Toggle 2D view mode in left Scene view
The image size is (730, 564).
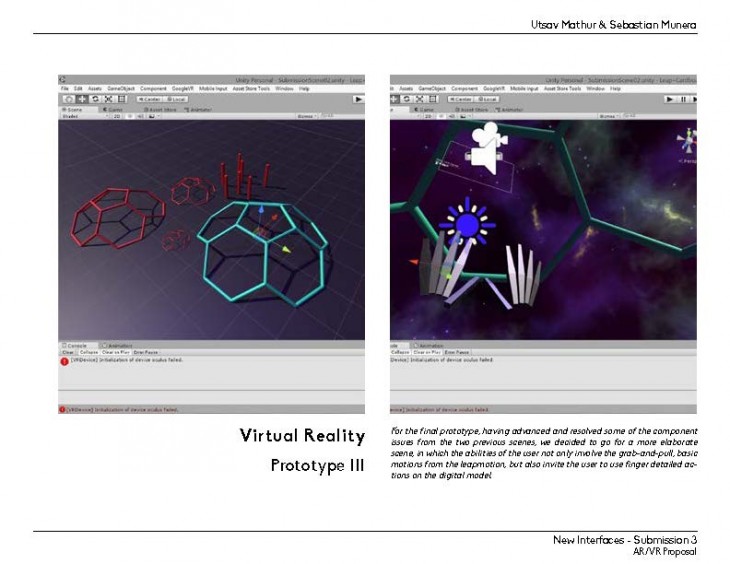117,116
